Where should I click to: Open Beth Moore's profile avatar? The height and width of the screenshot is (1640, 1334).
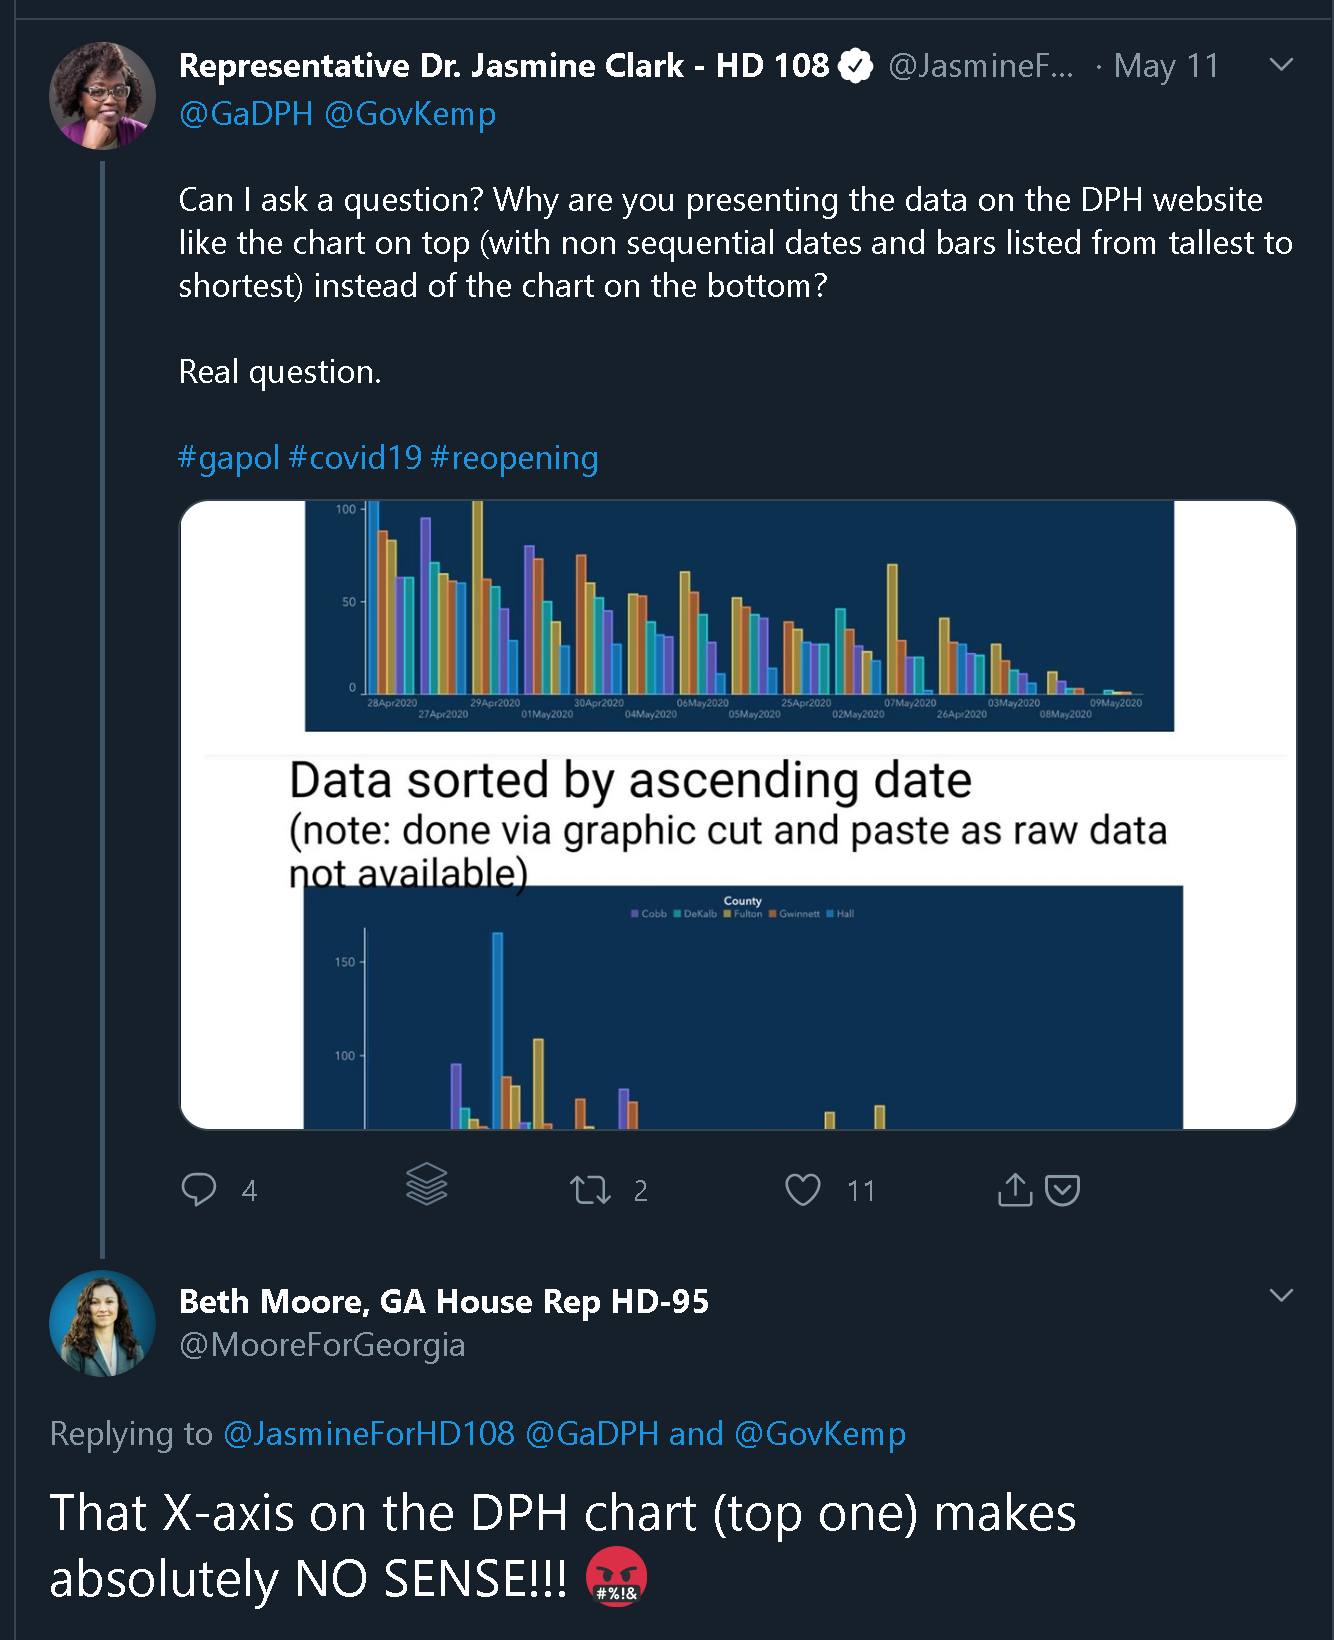pyautogui.click(x=102, y=1323)
